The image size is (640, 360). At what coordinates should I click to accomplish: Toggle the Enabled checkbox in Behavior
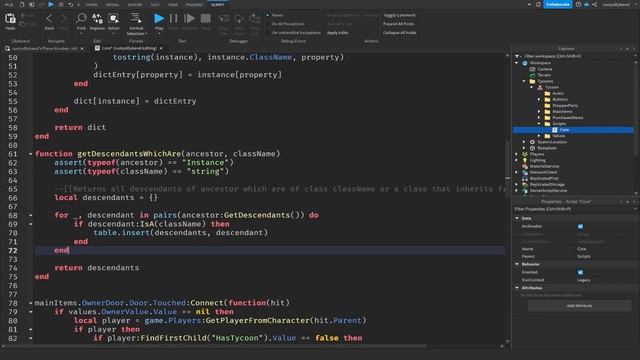(x=580, y=272)
